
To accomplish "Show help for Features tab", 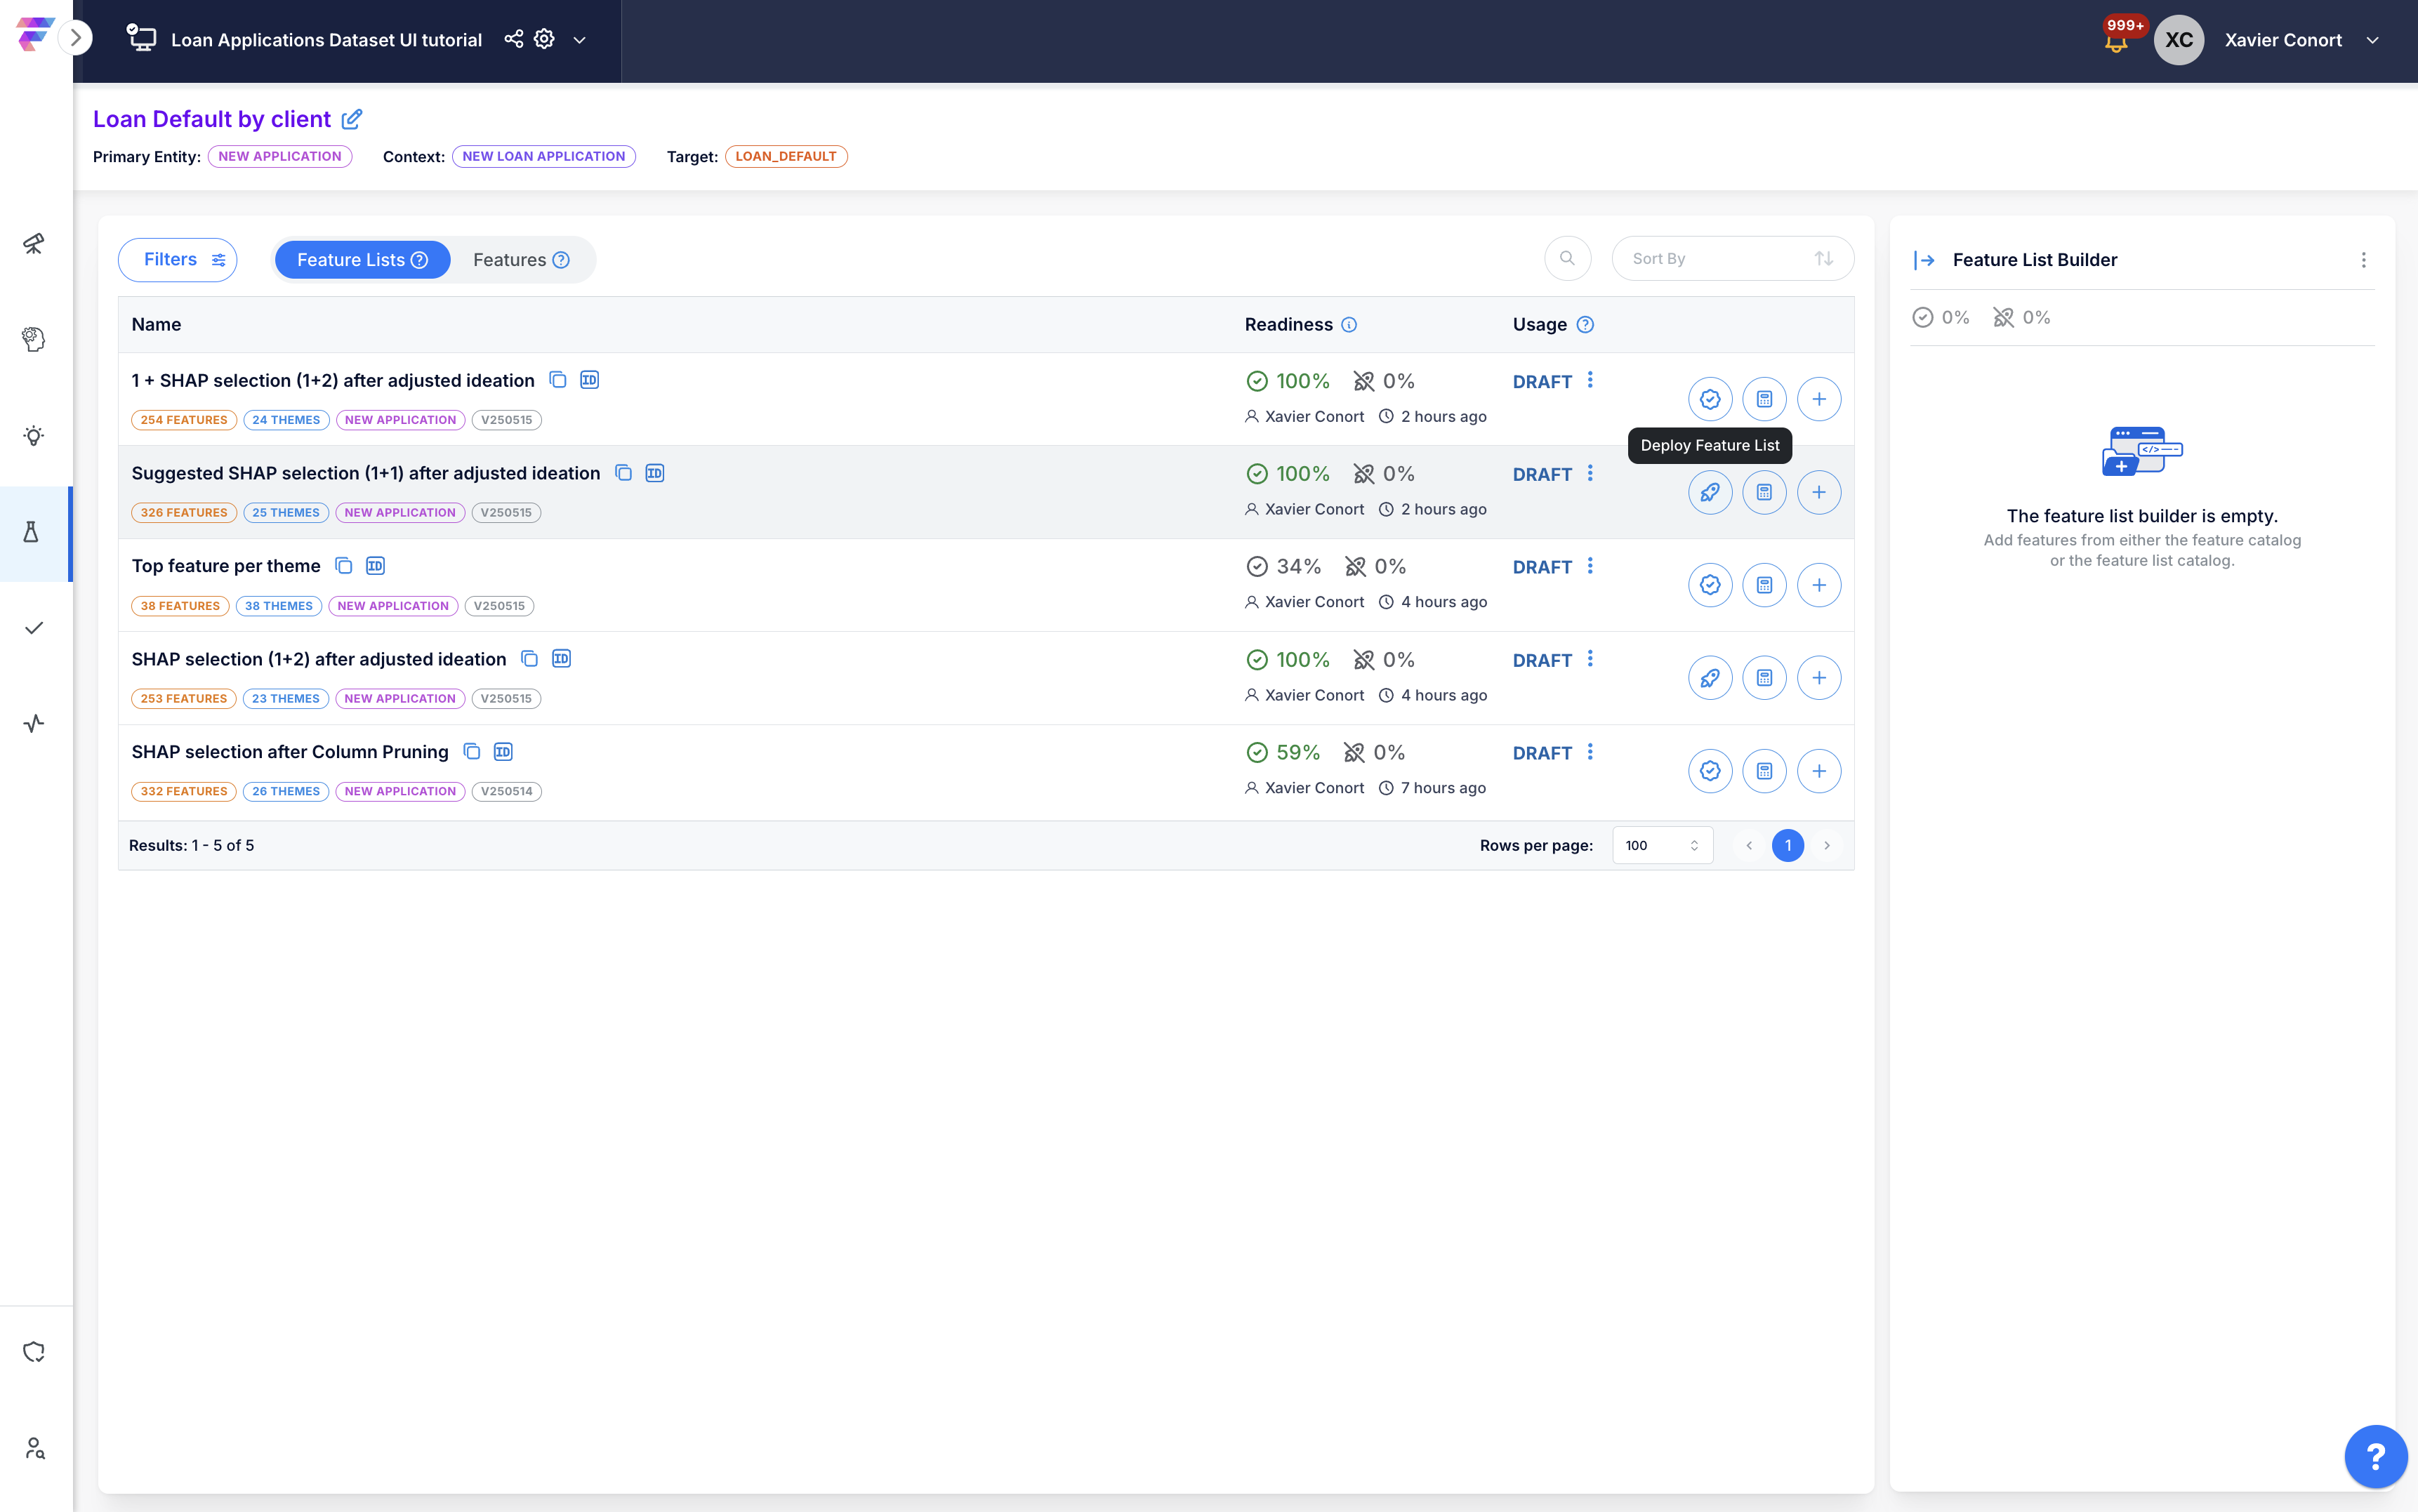I will click(x=561, y=260).
